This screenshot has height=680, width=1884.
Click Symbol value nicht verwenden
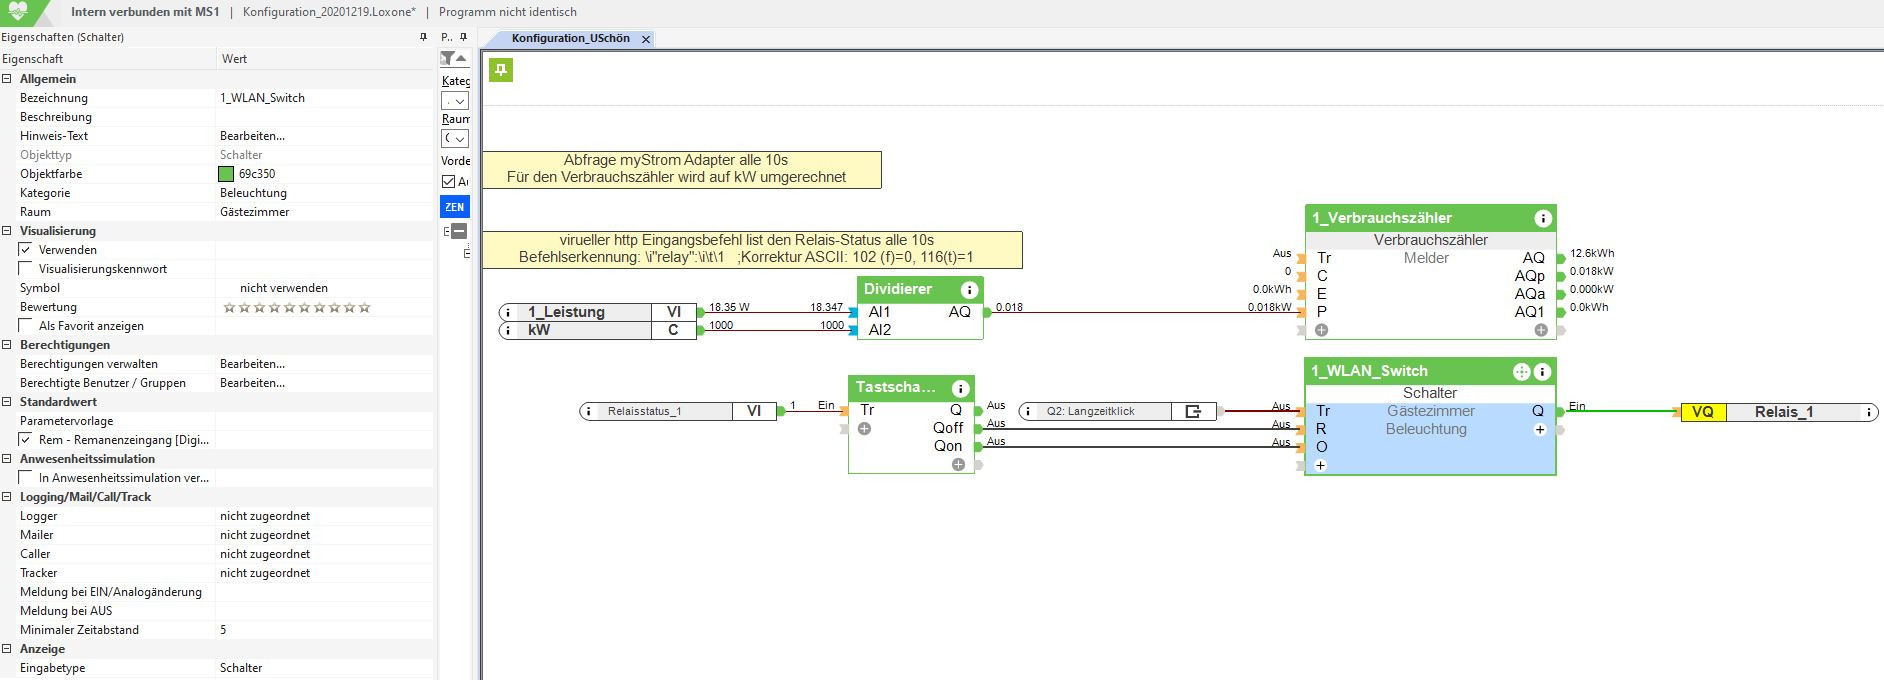tap(284, 288)
